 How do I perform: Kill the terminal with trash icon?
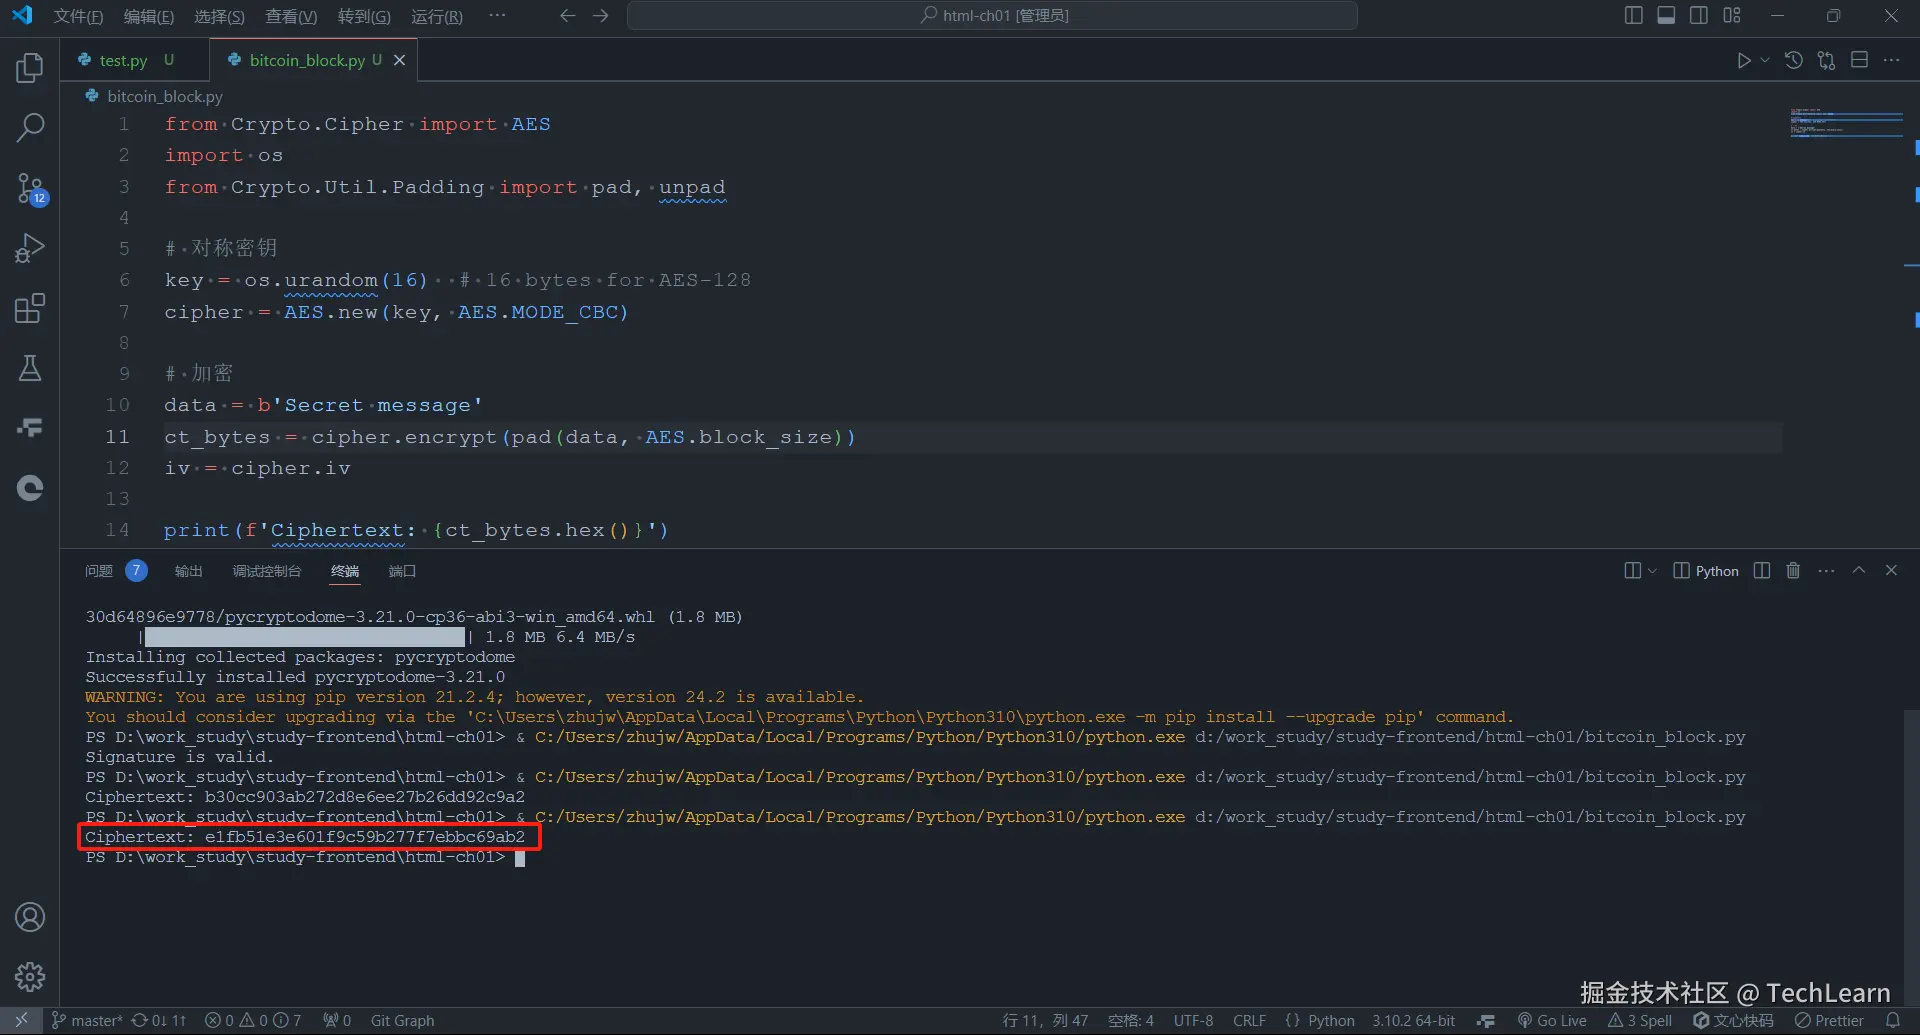click(1793, 570)
